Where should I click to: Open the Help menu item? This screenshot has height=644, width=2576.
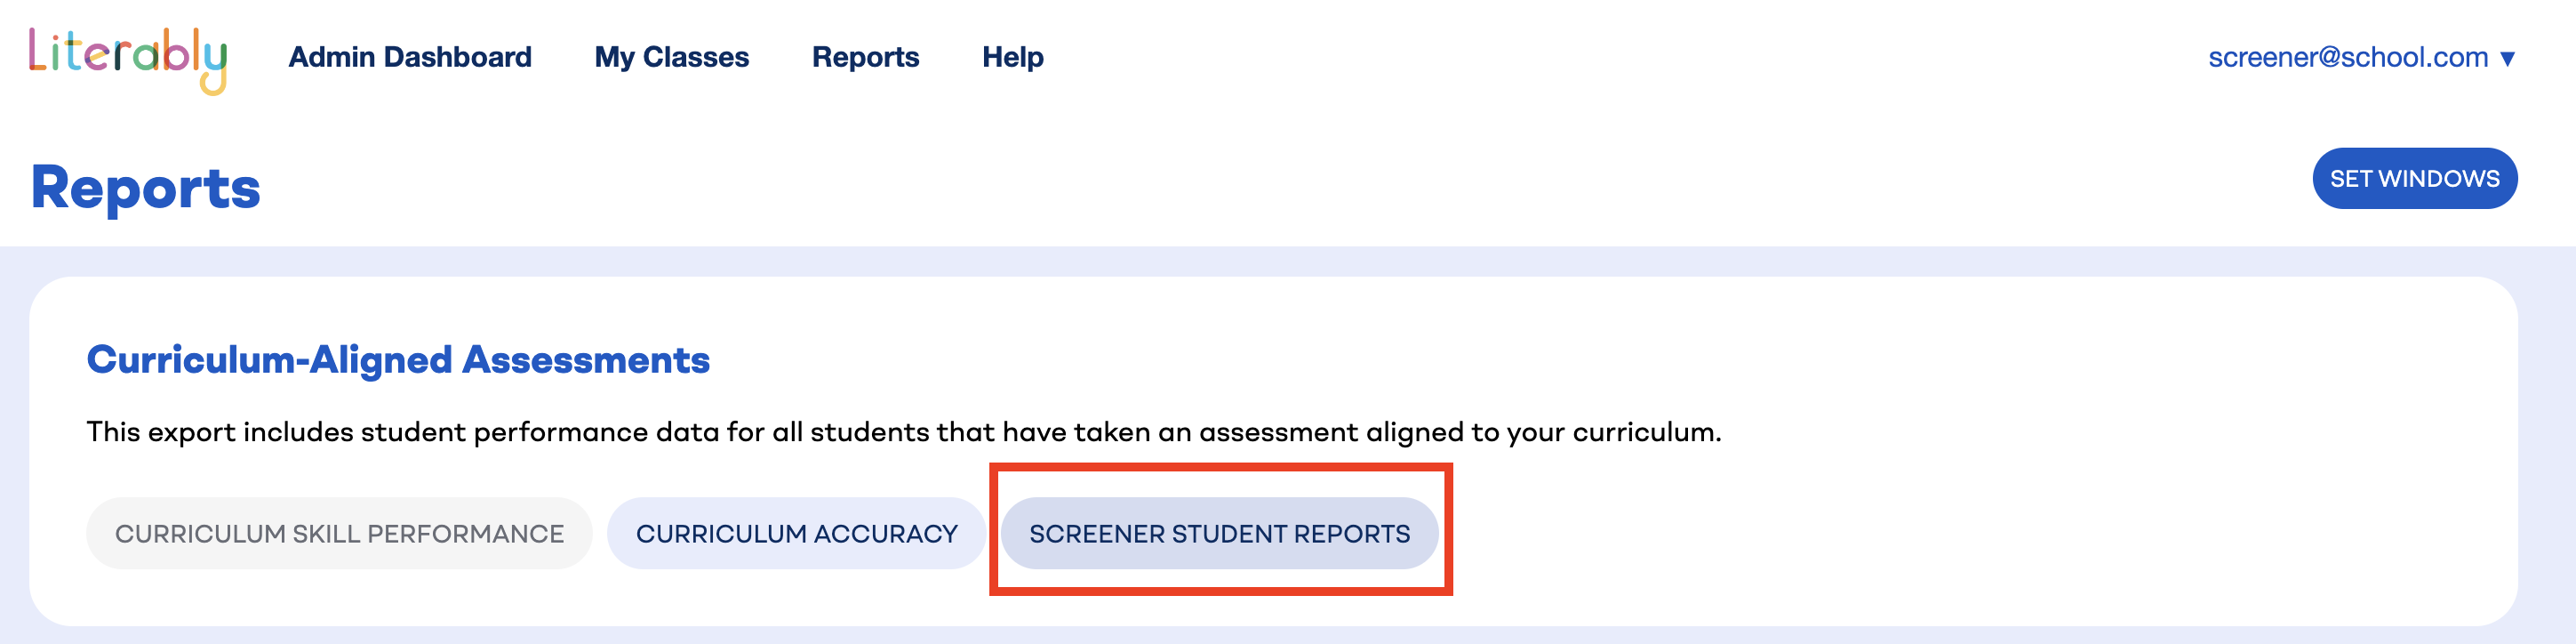point(1012,57)
